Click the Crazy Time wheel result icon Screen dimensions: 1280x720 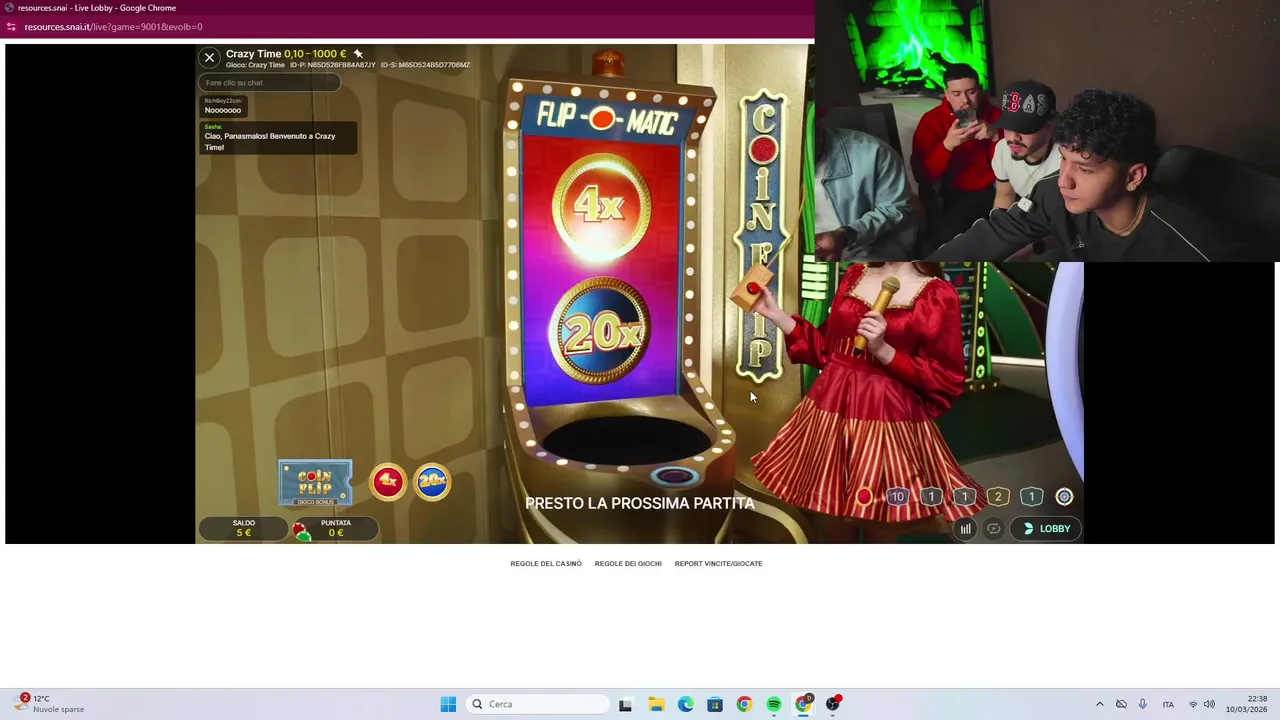click(1064, 497)
